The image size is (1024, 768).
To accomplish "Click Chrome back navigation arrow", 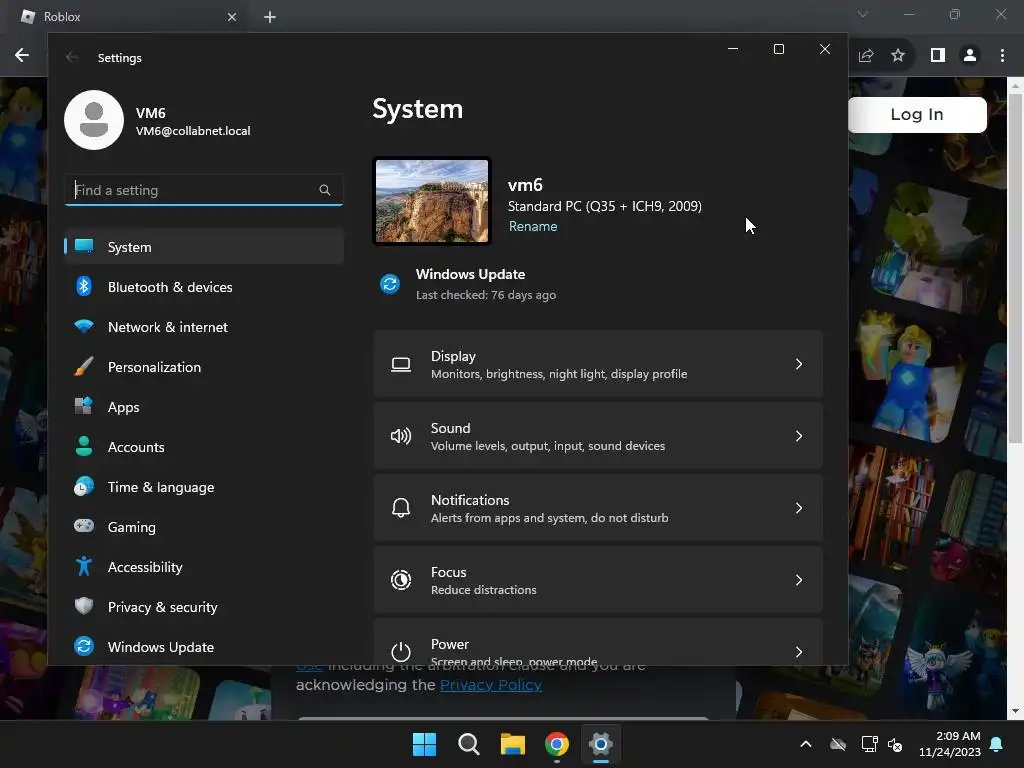I will pos(22,56).
